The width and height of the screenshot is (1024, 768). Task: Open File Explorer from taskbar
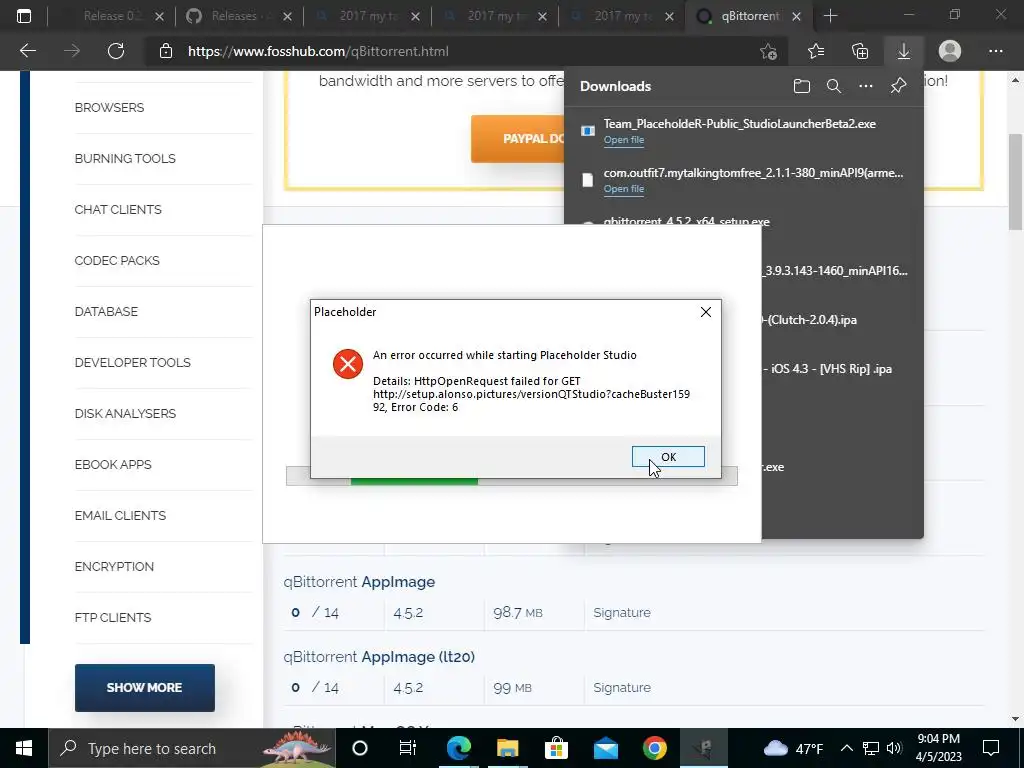(507, 748)
